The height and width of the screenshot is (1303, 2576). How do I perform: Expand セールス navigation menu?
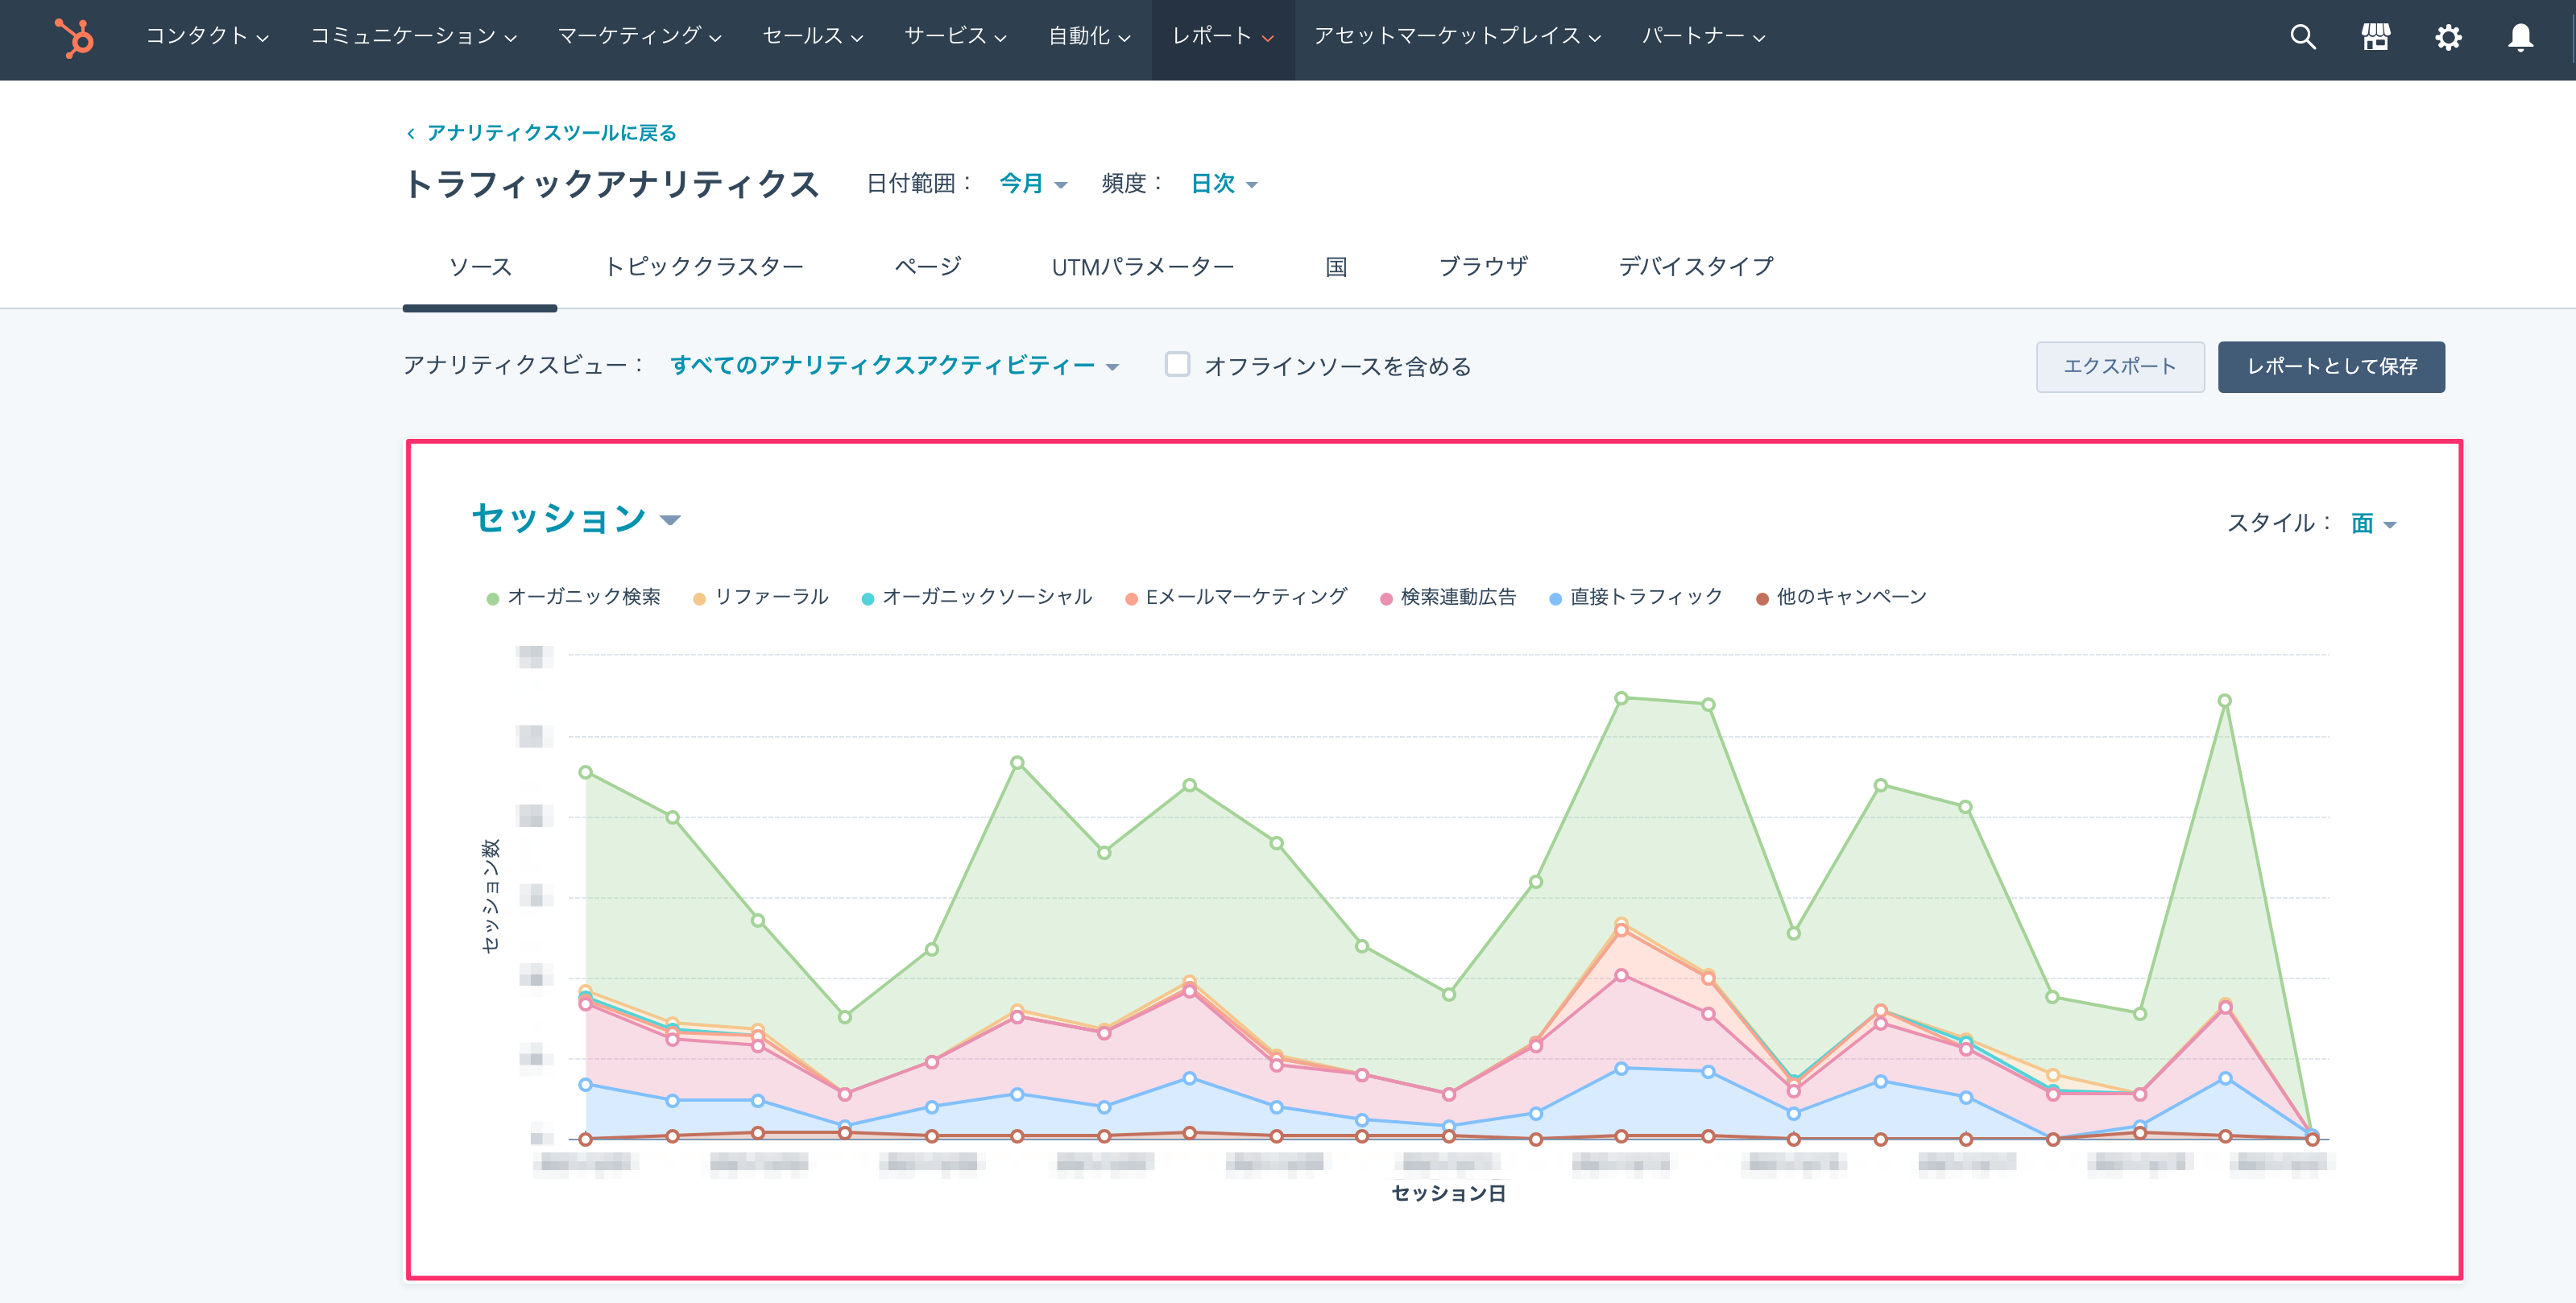point(813,37)
